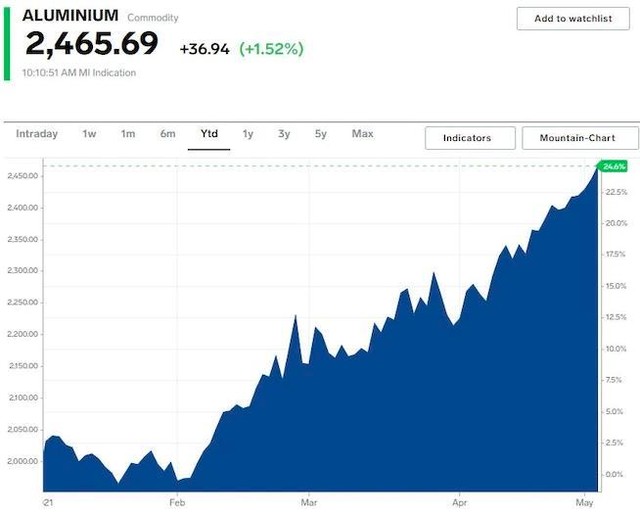This screenshot has height=515, width=640.
Task: Show the 1y chart range
Action: (248, 134)
